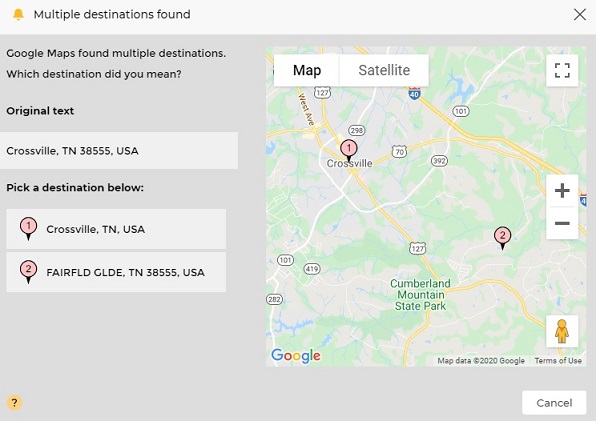Toggle fullscreen map view

(562, 70)
